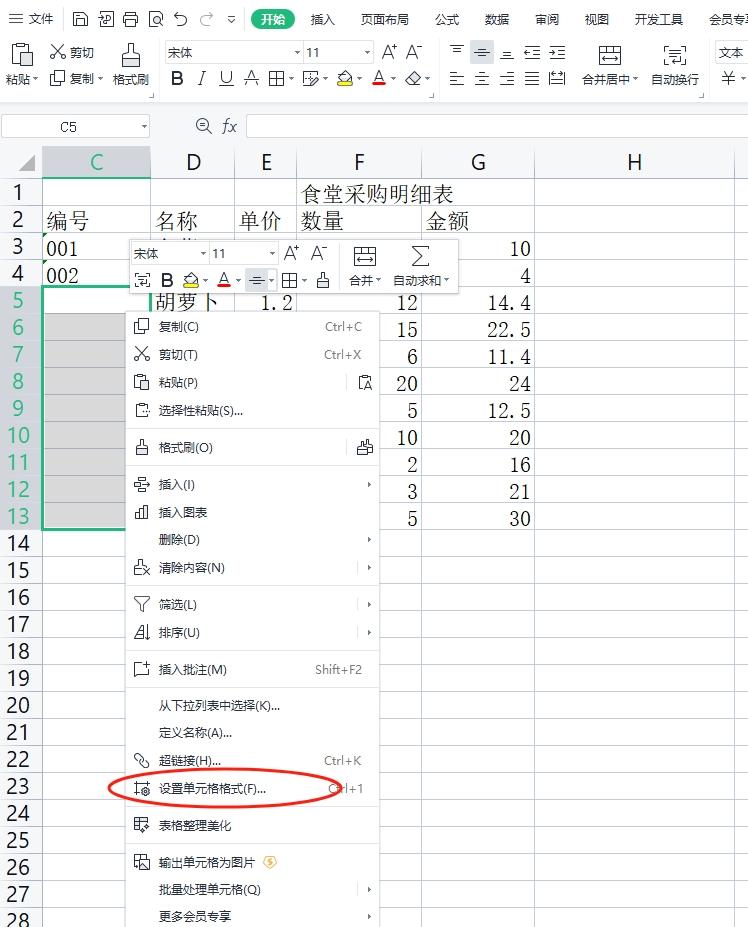The image size is (748, 927).
Task: Toggle Strikethrough in the ribbon
Action: [251, 78]
